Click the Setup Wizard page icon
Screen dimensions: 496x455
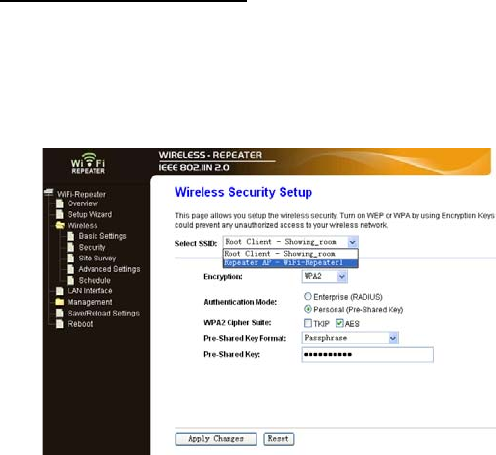(60, 214)
